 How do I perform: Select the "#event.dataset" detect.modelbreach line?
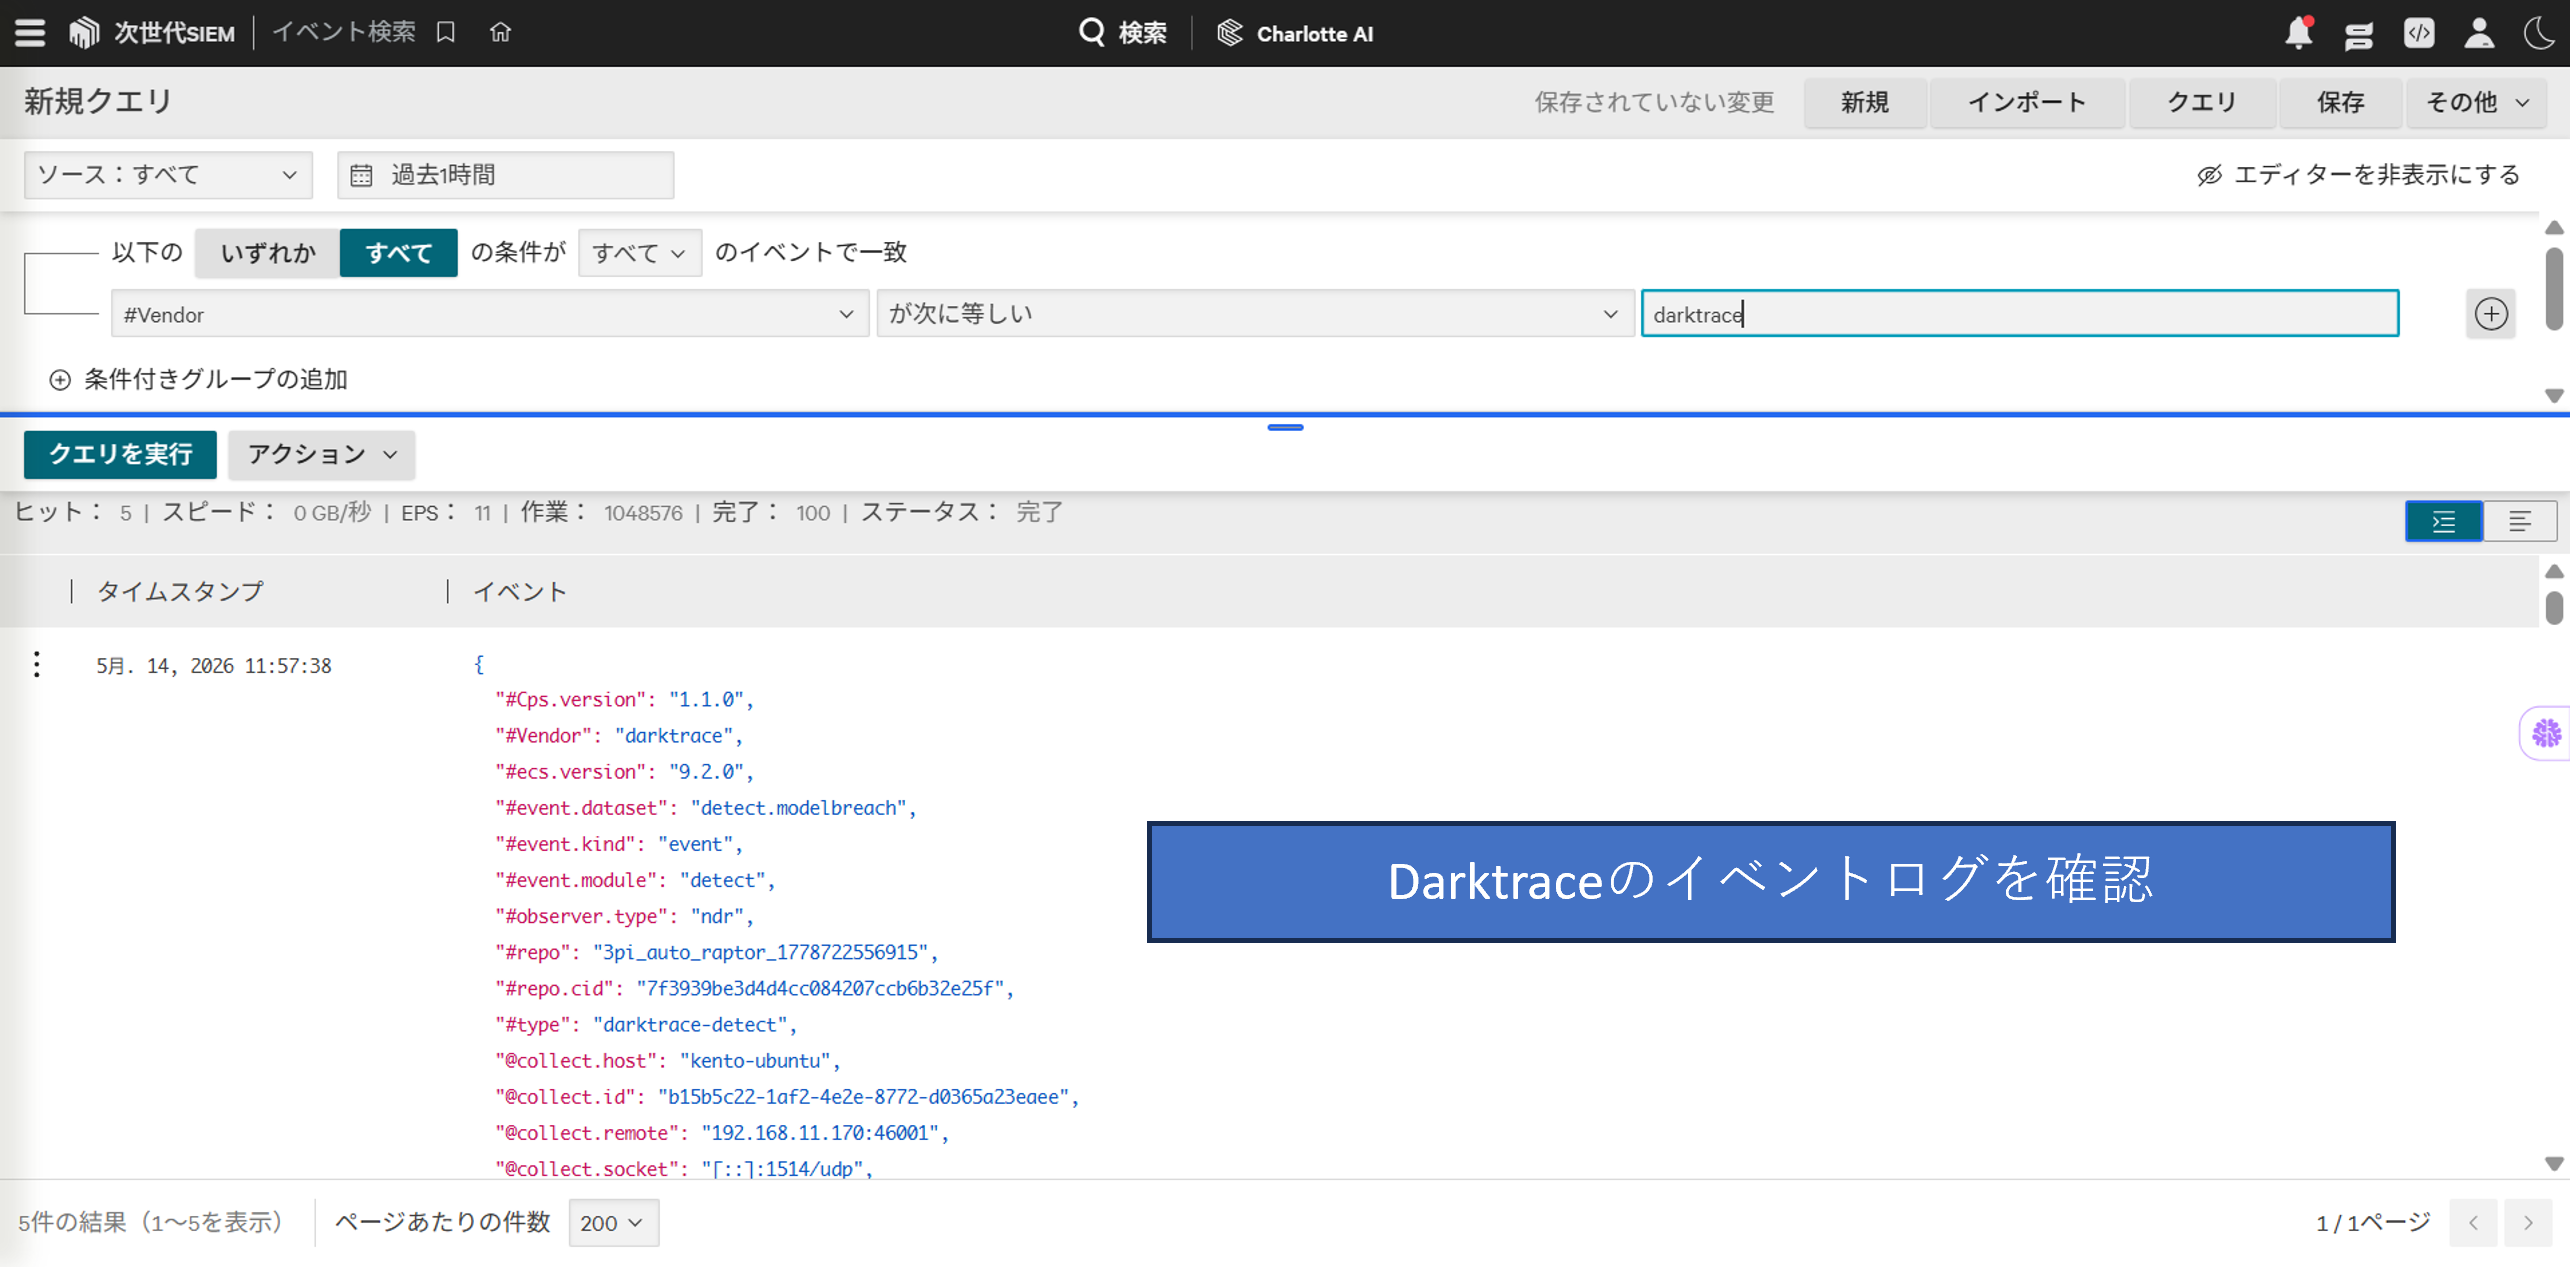[706, 808]
